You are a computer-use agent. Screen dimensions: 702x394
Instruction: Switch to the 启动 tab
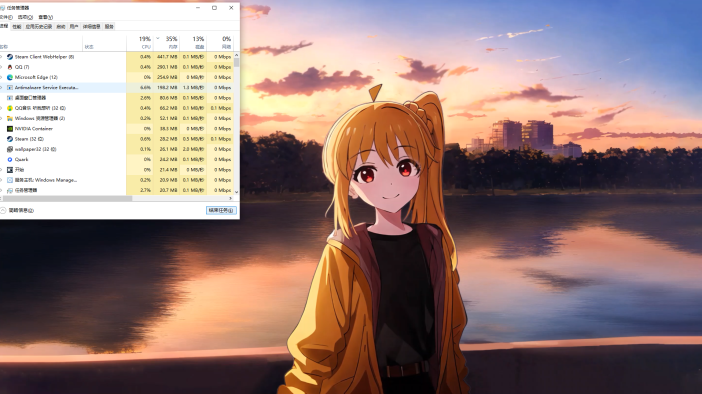[61, 27]
